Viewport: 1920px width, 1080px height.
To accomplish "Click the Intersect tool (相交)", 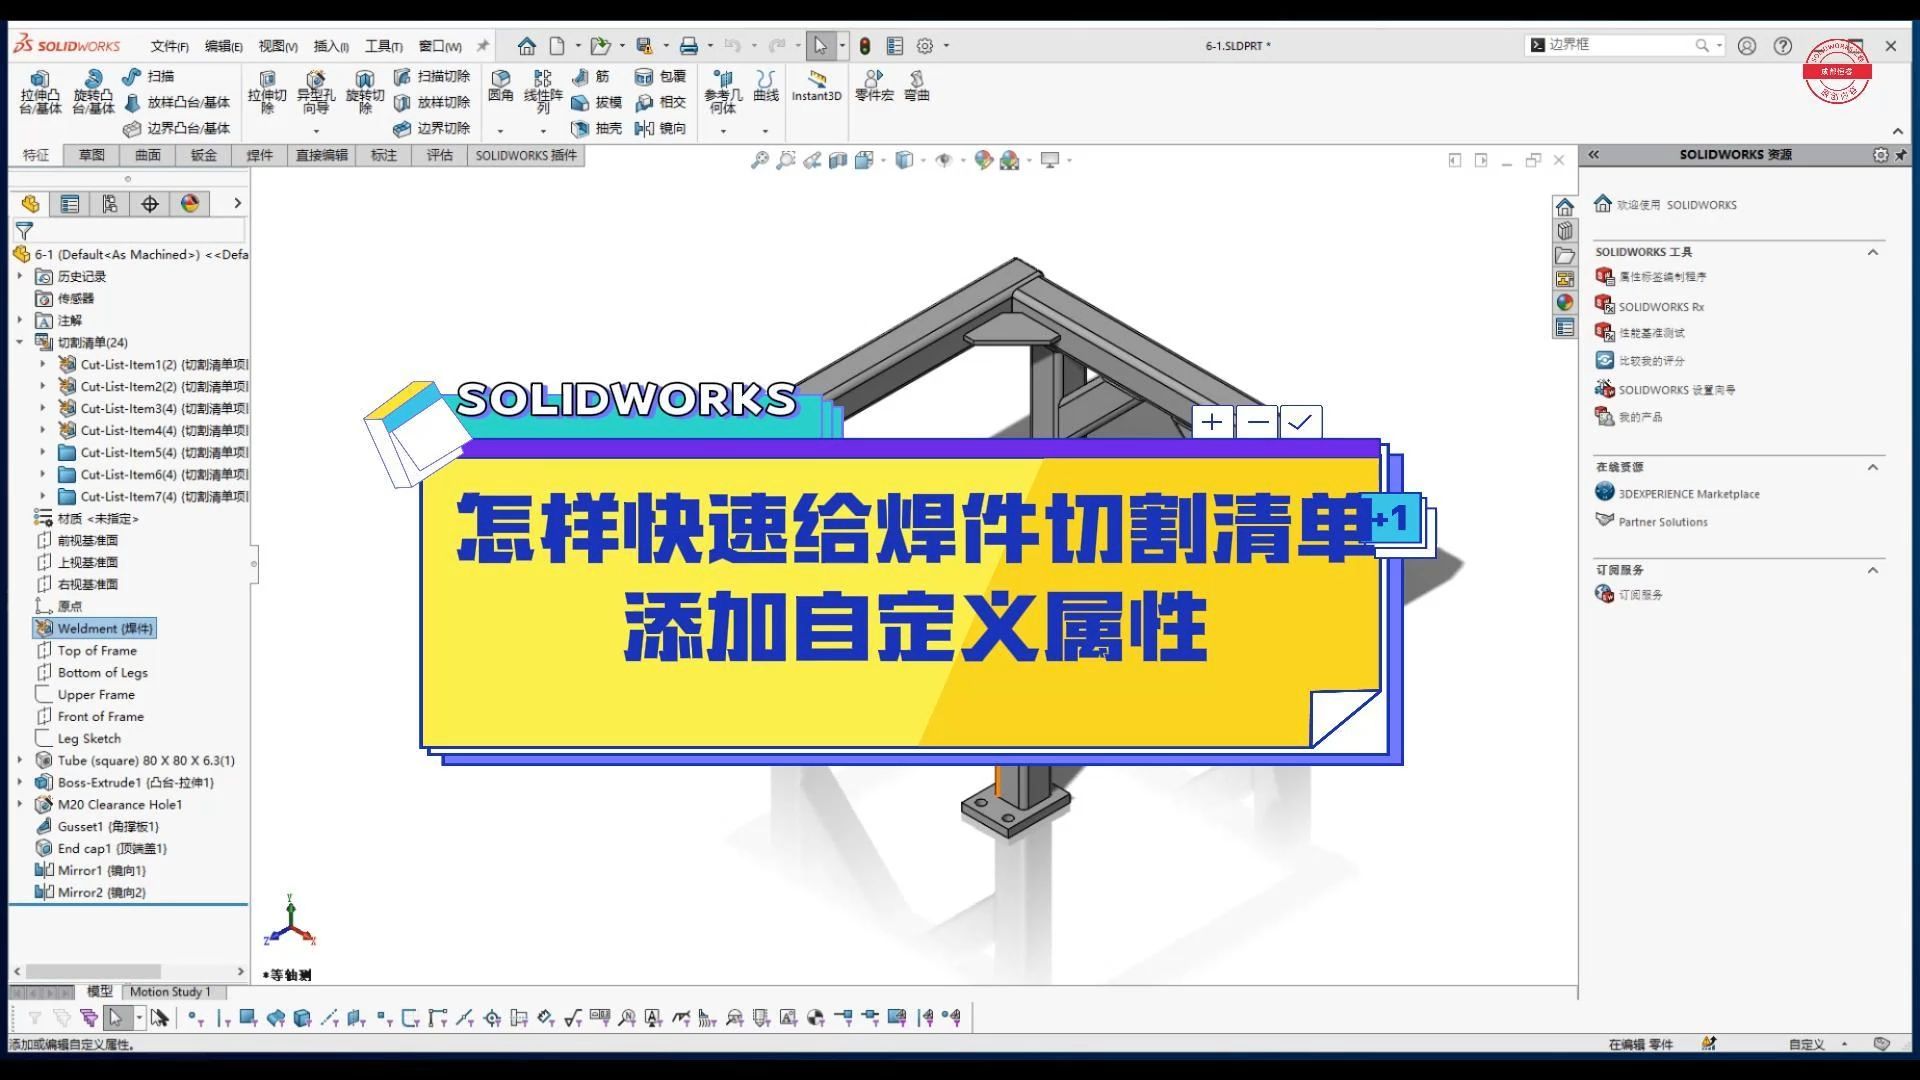I will [661, 102].
